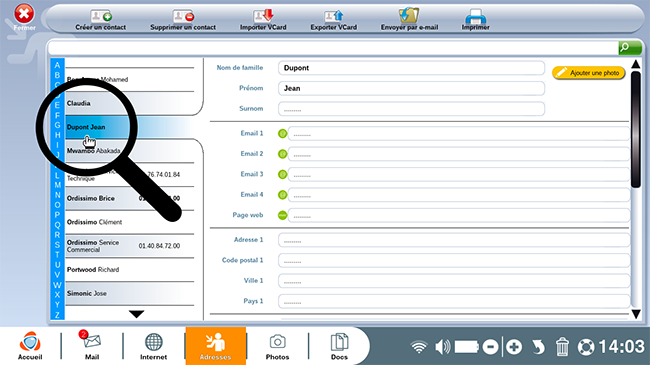This screenshot has width=650, height=365.
Task: Click the Imprimer printer icon
Action: [475, 16]
